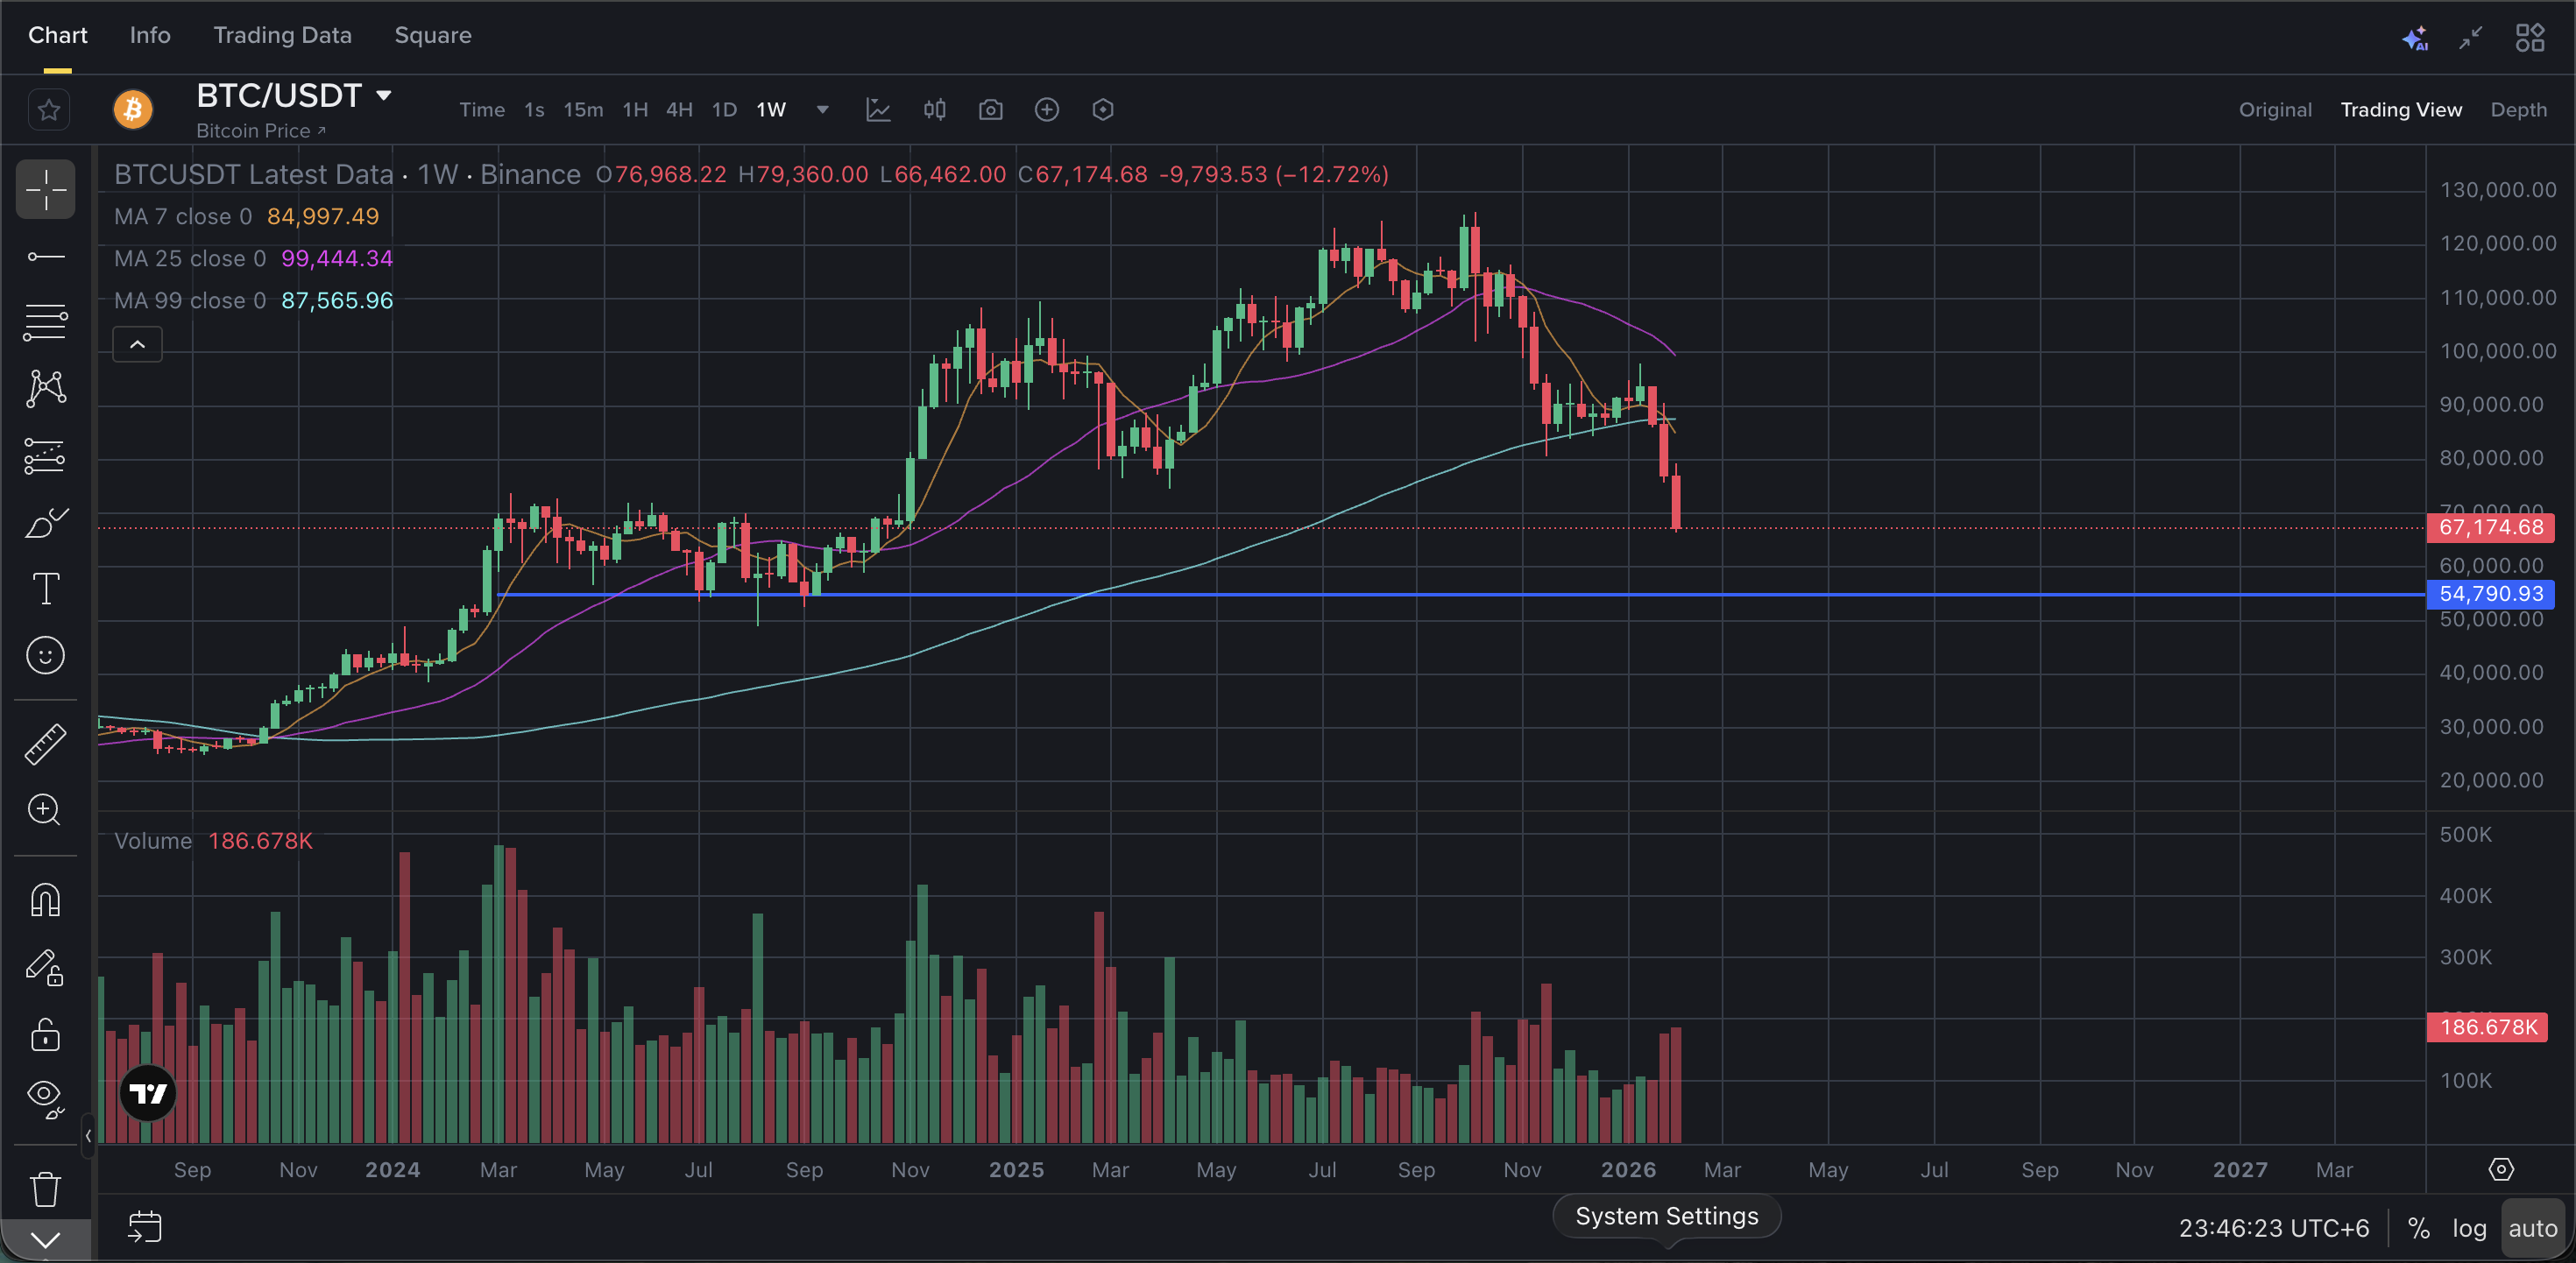Activate the zoom-in magnifier tool
2576x1263 pixels.
point(45,810)
